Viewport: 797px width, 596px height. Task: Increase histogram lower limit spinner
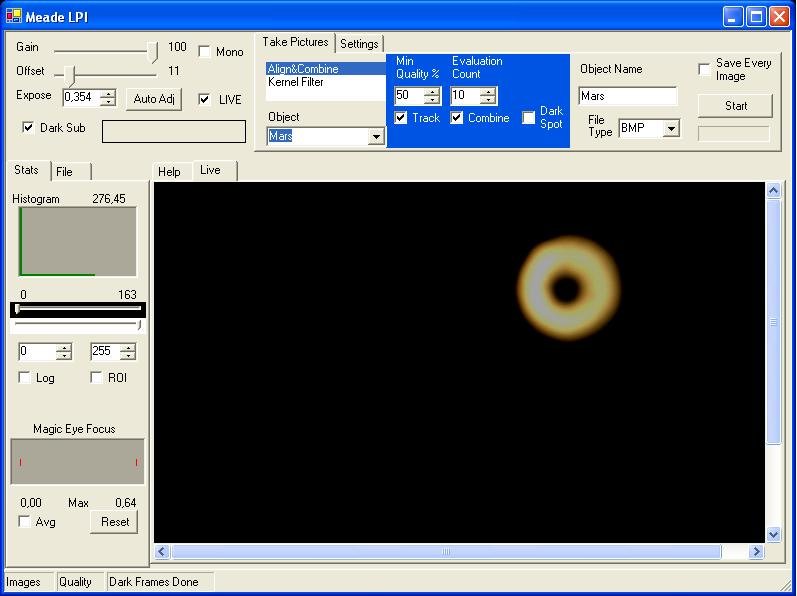click(64, 348)
